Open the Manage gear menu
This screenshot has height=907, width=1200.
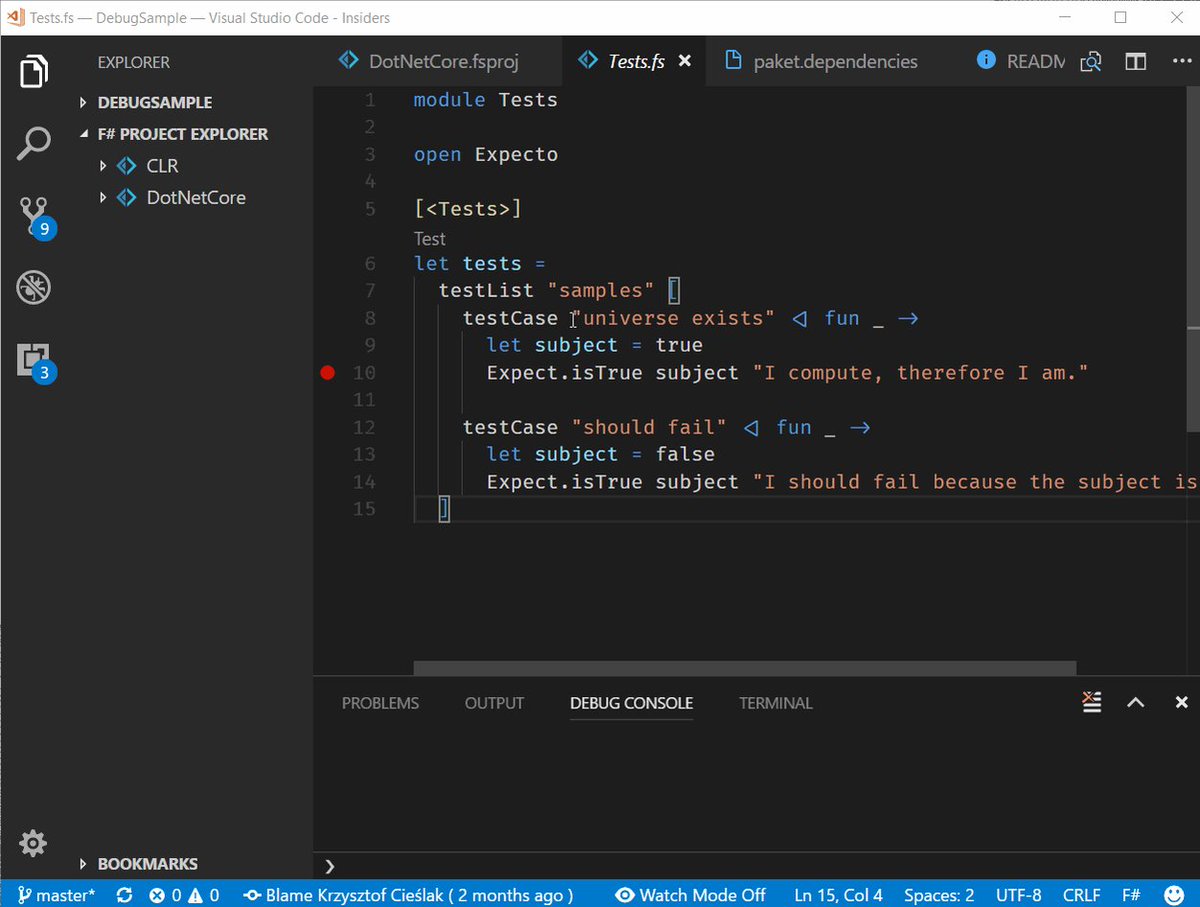pyautogui.click(x=33, y=843)
